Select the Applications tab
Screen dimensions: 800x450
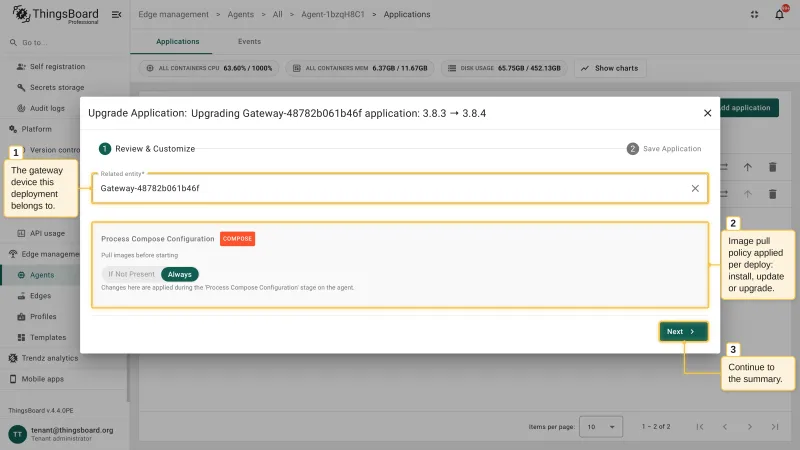click(x=178, y=41)
